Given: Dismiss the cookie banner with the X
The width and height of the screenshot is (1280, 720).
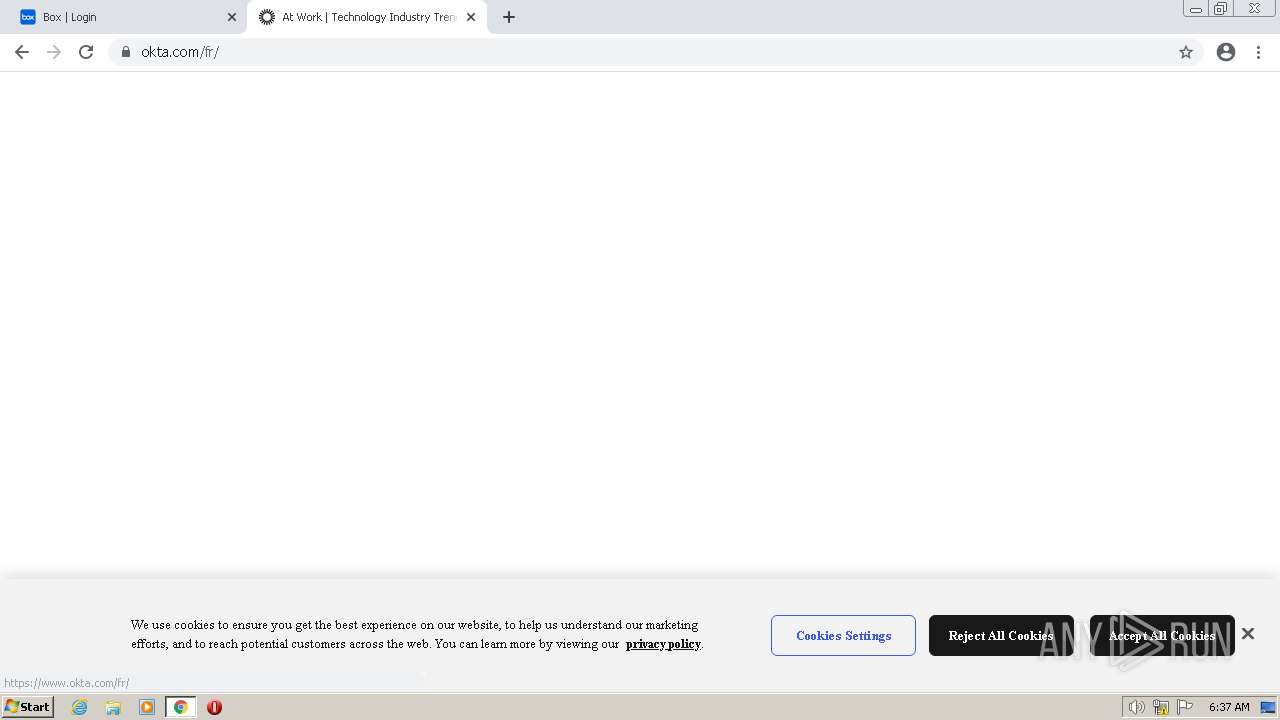Looking at the screenshot, I should pyautogui.click(x=1248, y=633).
